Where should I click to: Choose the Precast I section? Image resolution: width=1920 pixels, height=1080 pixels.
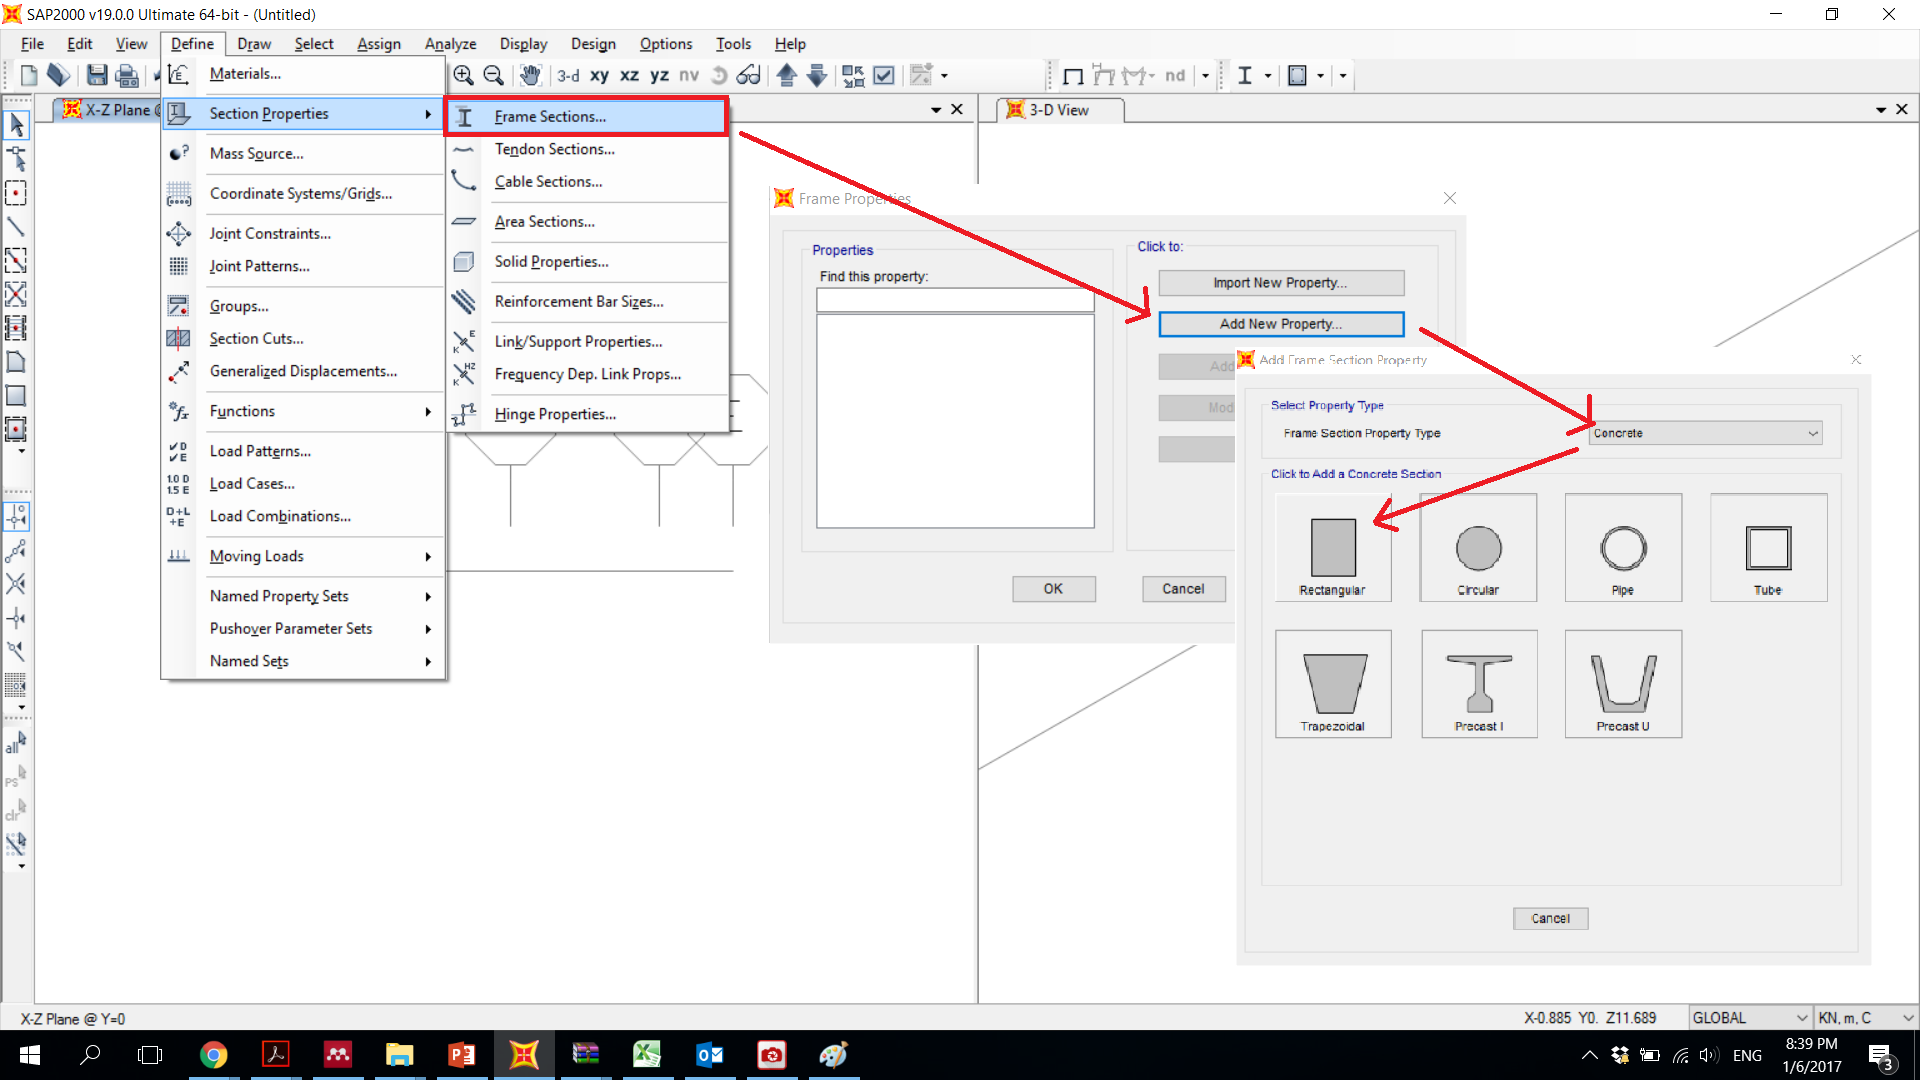pyautogui.click(x=1478, y=684)
